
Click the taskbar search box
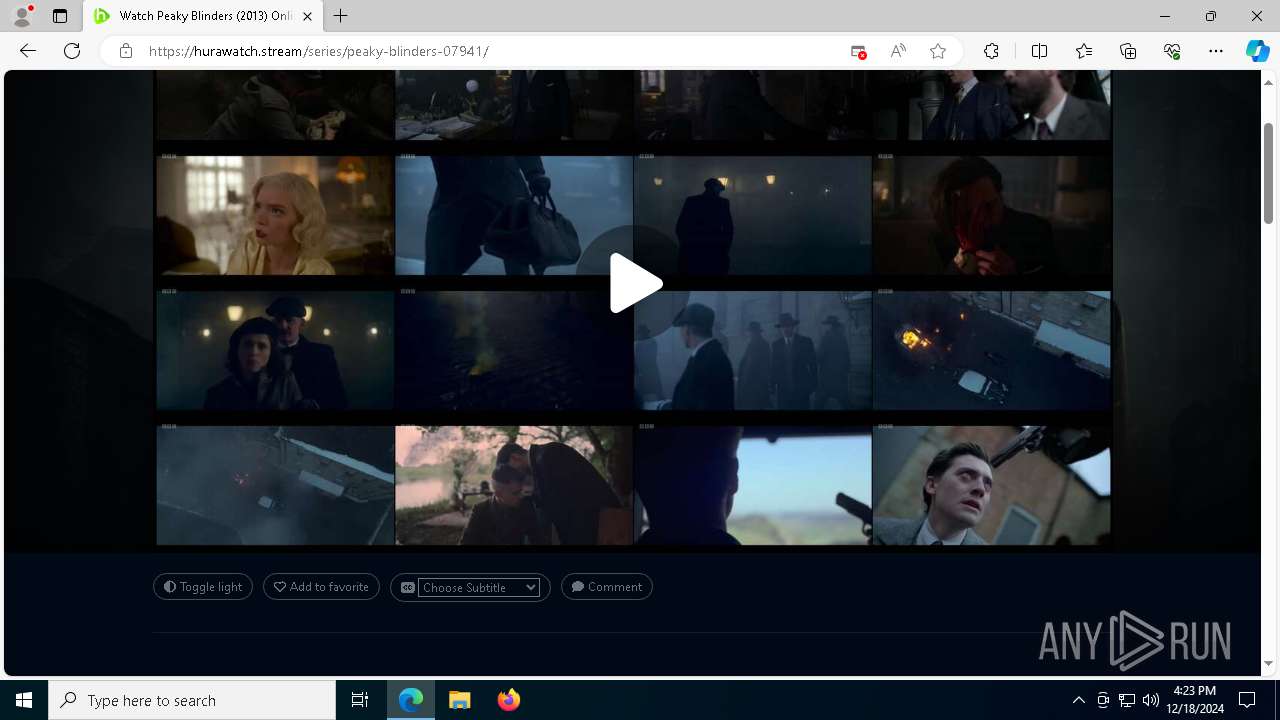point(192,700)
